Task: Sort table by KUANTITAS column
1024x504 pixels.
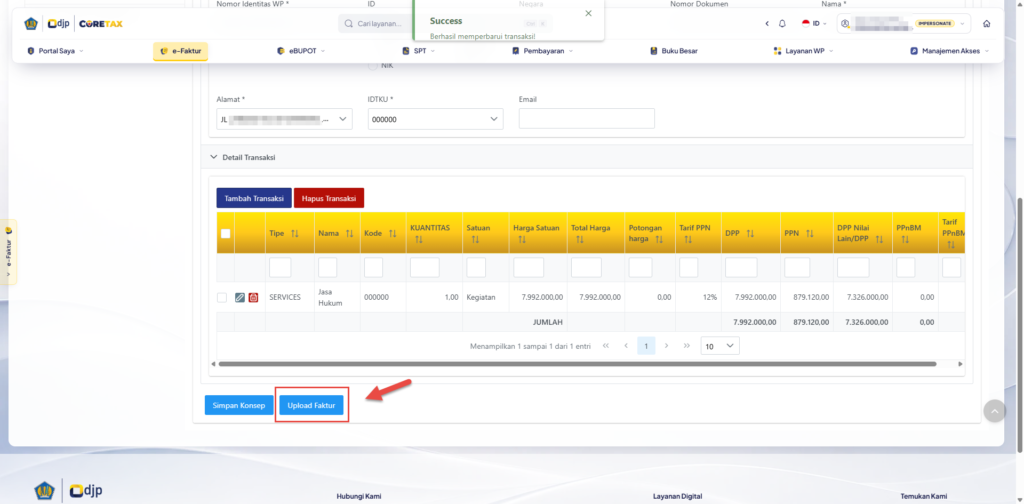Action: [x=419, y=240]
